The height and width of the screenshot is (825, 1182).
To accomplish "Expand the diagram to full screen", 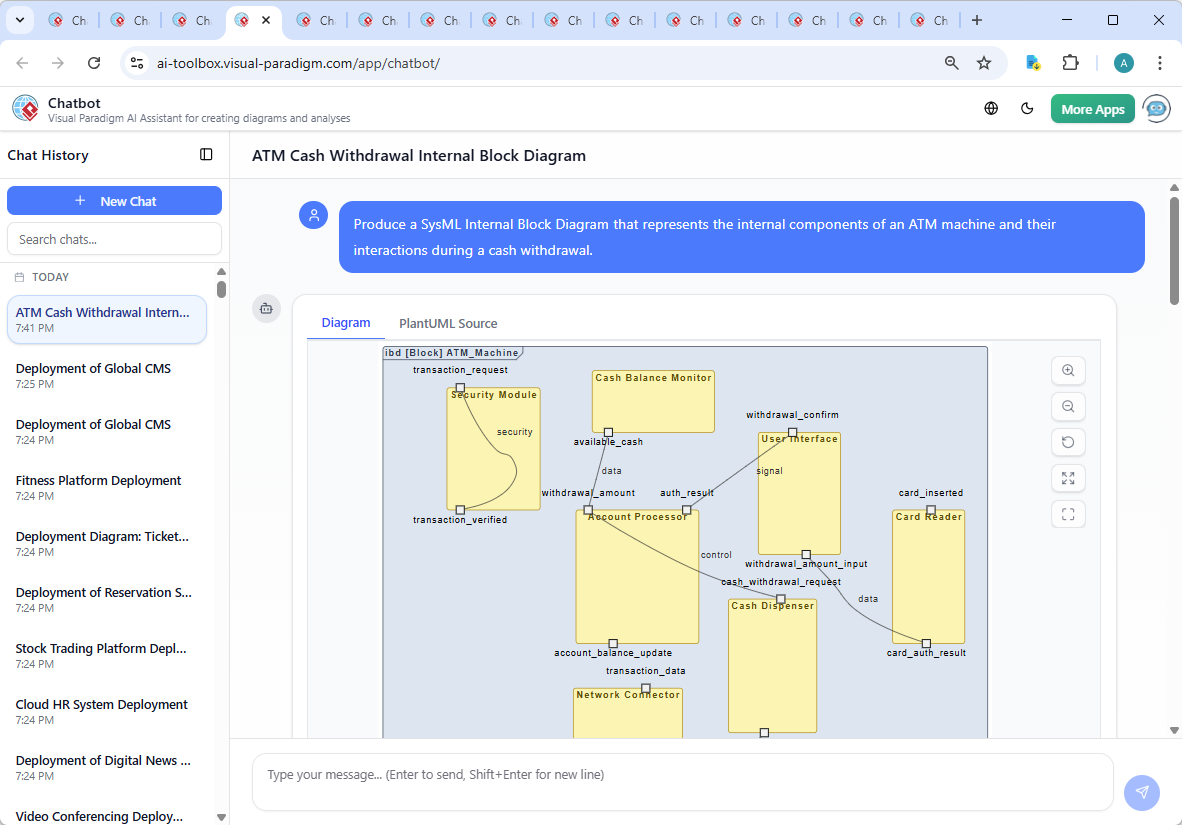I will (1068, 478).
